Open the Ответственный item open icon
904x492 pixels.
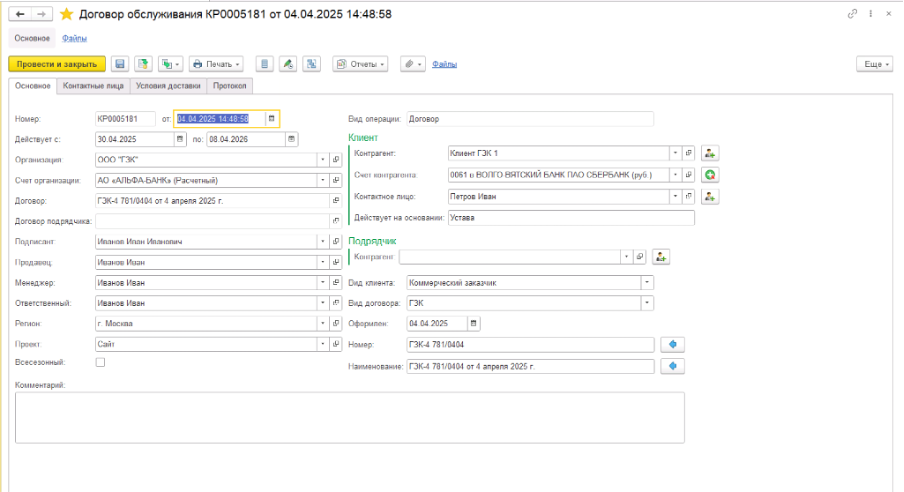[336, 303]
